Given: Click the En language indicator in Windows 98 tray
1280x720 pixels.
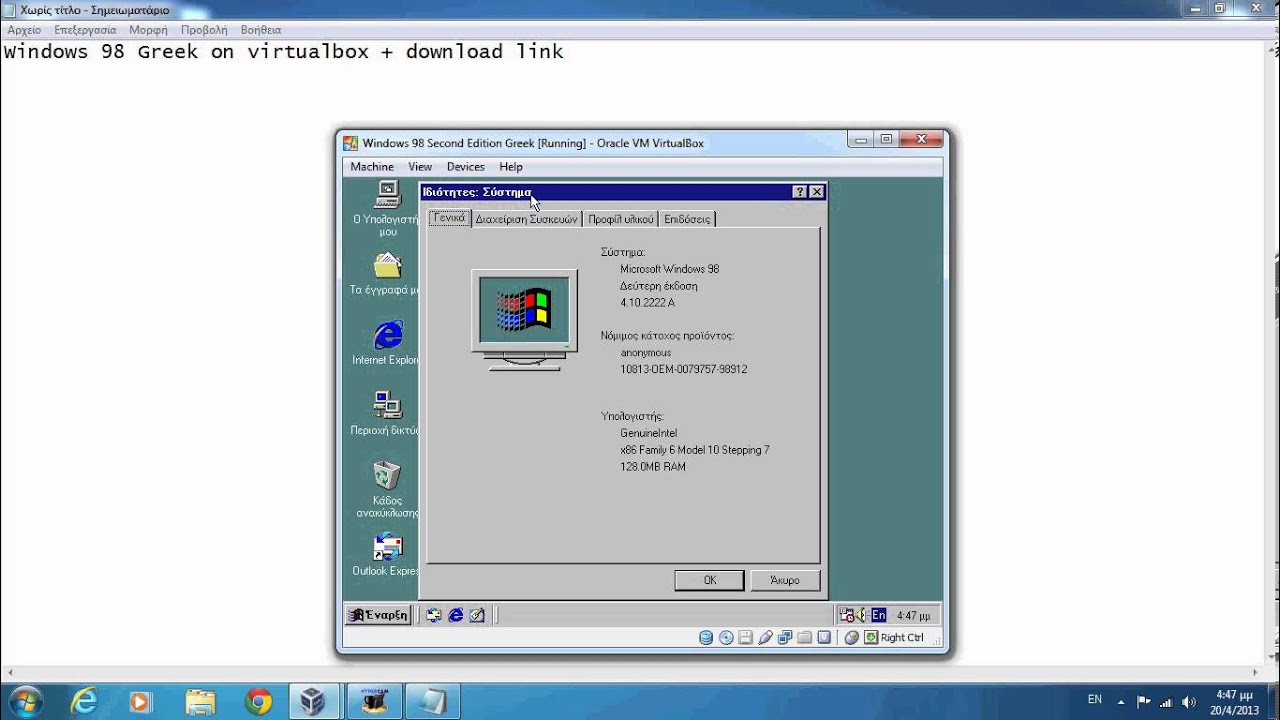Looking at the screenshot, I should (878, 615).
